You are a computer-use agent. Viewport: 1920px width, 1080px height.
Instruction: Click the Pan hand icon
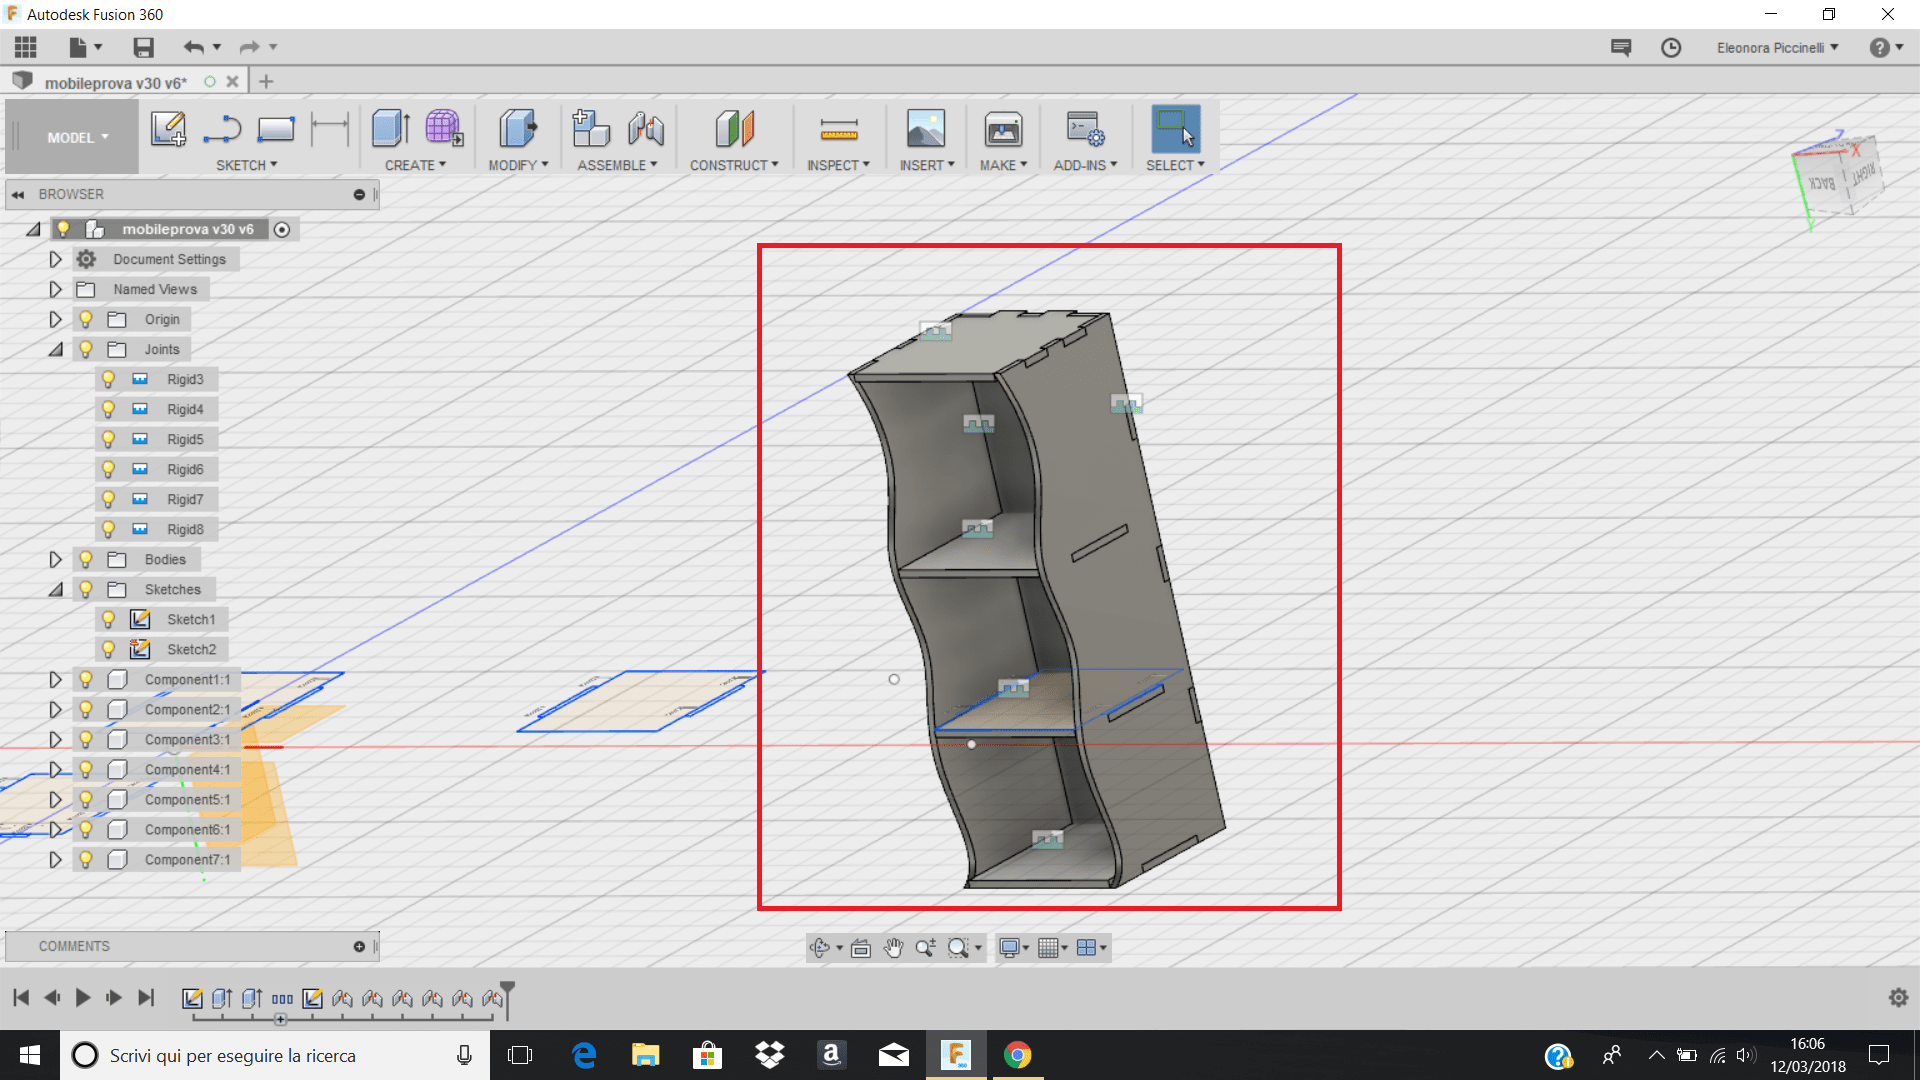pyautogui.click(x=893, y=948)
